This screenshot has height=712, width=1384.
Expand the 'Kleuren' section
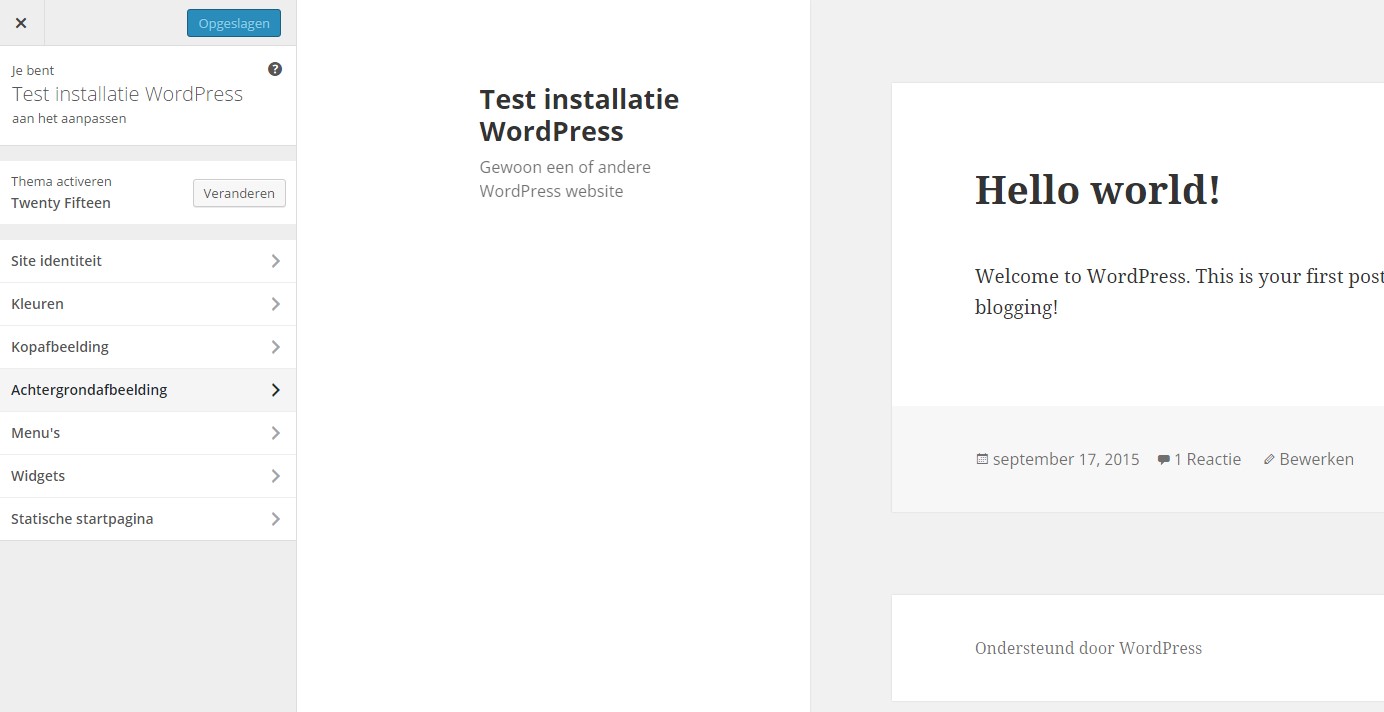(37, 303)
